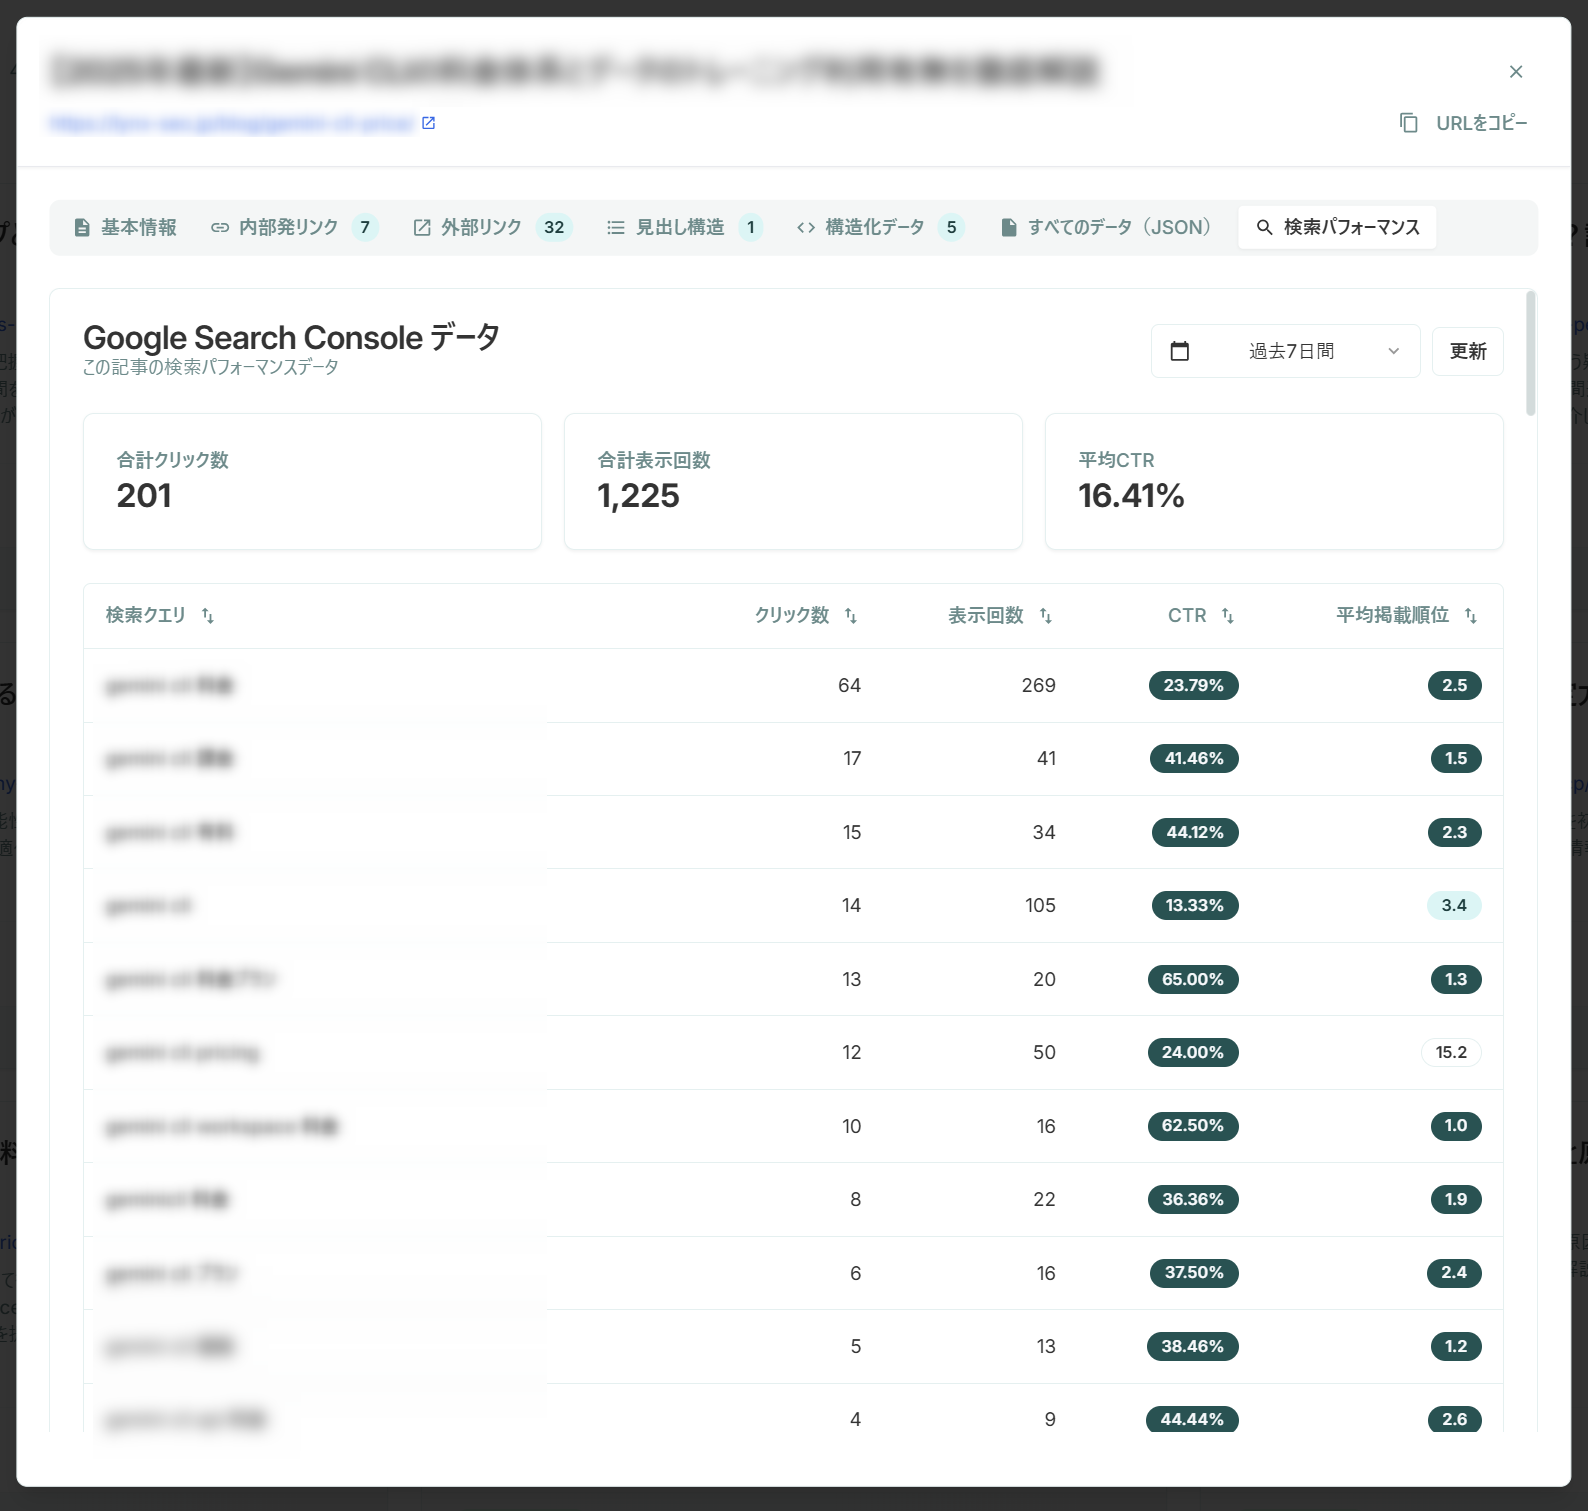The image size is (1588, 1511).
Task: Open the すべてのデータ（JSON） tab
Action: click(1106, 228)
